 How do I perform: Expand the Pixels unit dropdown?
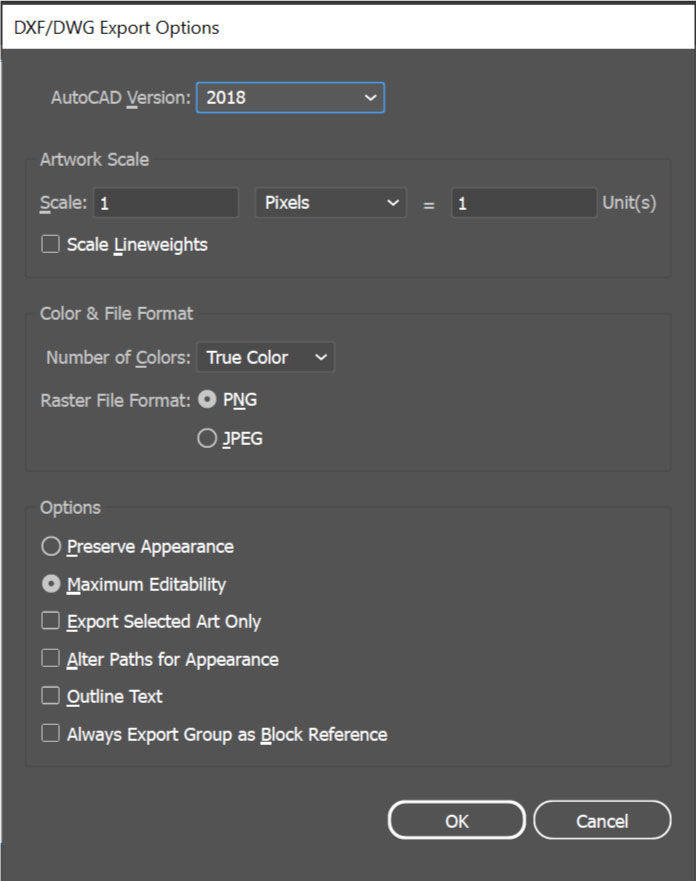coord(330,202)
